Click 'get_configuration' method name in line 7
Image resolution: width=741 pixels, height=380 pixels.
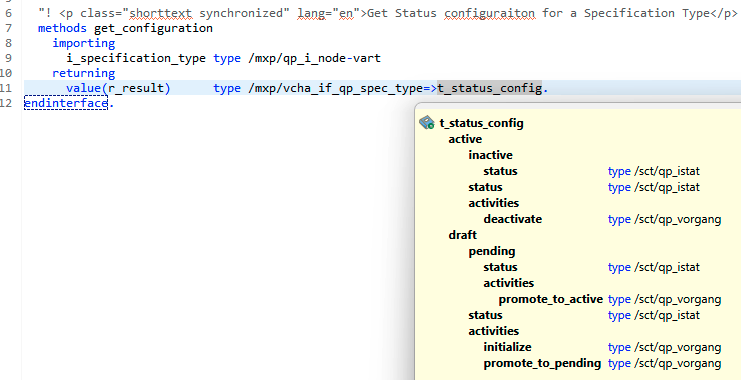154,28
